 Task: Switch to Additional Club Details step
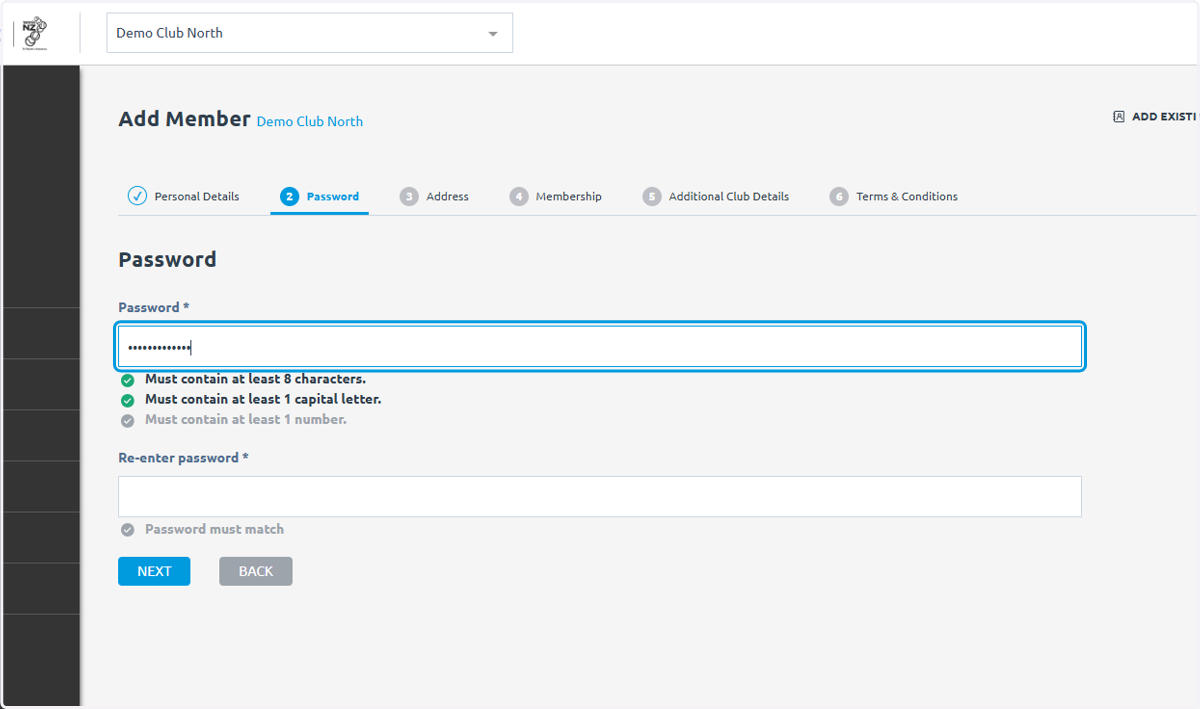[x=716, y=196]
